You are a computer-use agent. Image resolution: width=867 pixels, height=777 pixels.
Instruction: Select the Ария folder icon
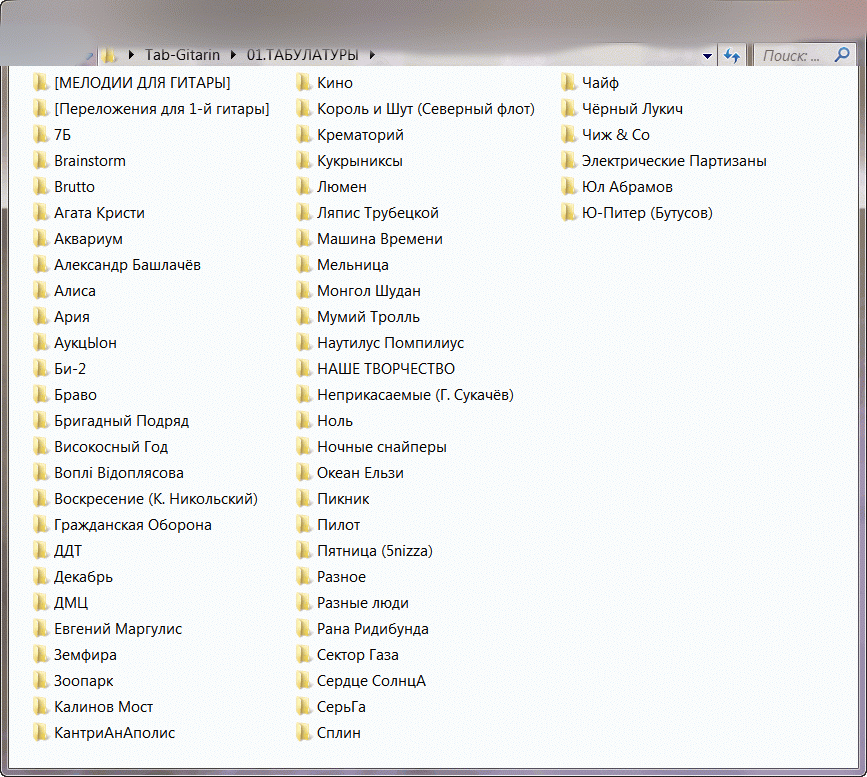(x=40, y=316)
